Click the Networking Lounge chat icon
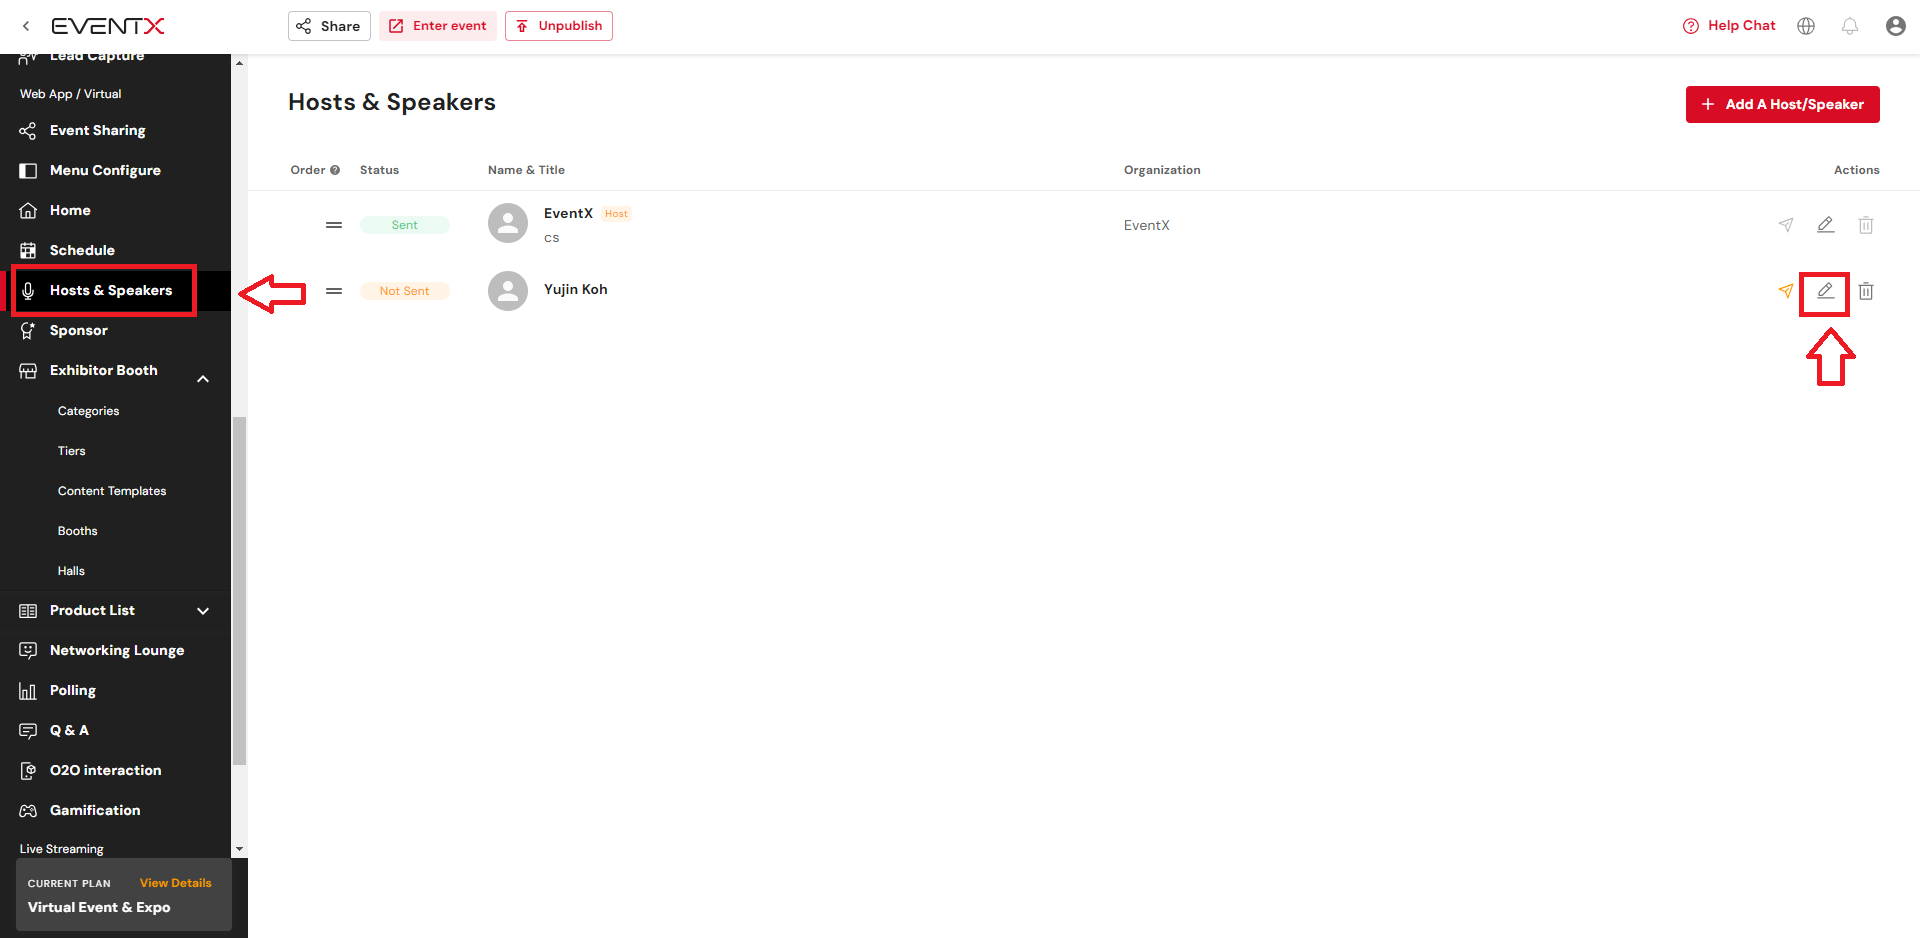This screenshot has width=1920, height=938. 28,651
